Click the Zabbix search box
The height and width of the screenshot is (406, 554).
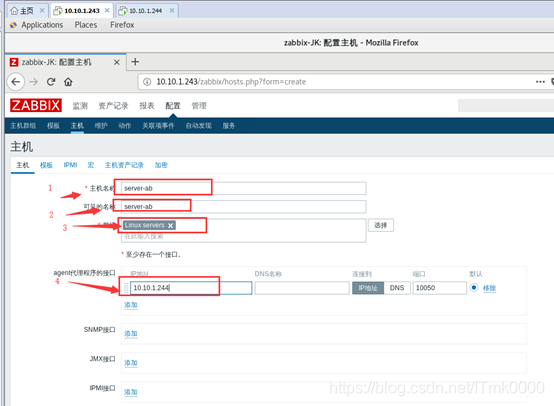(x=506, y=106)
